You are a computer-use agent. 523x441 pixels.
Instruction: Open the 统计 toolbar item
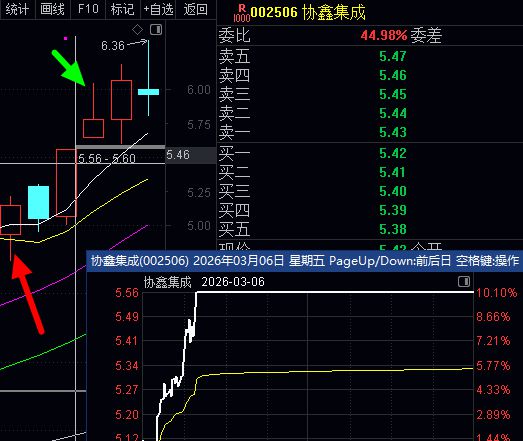click(x=17, y=9)
